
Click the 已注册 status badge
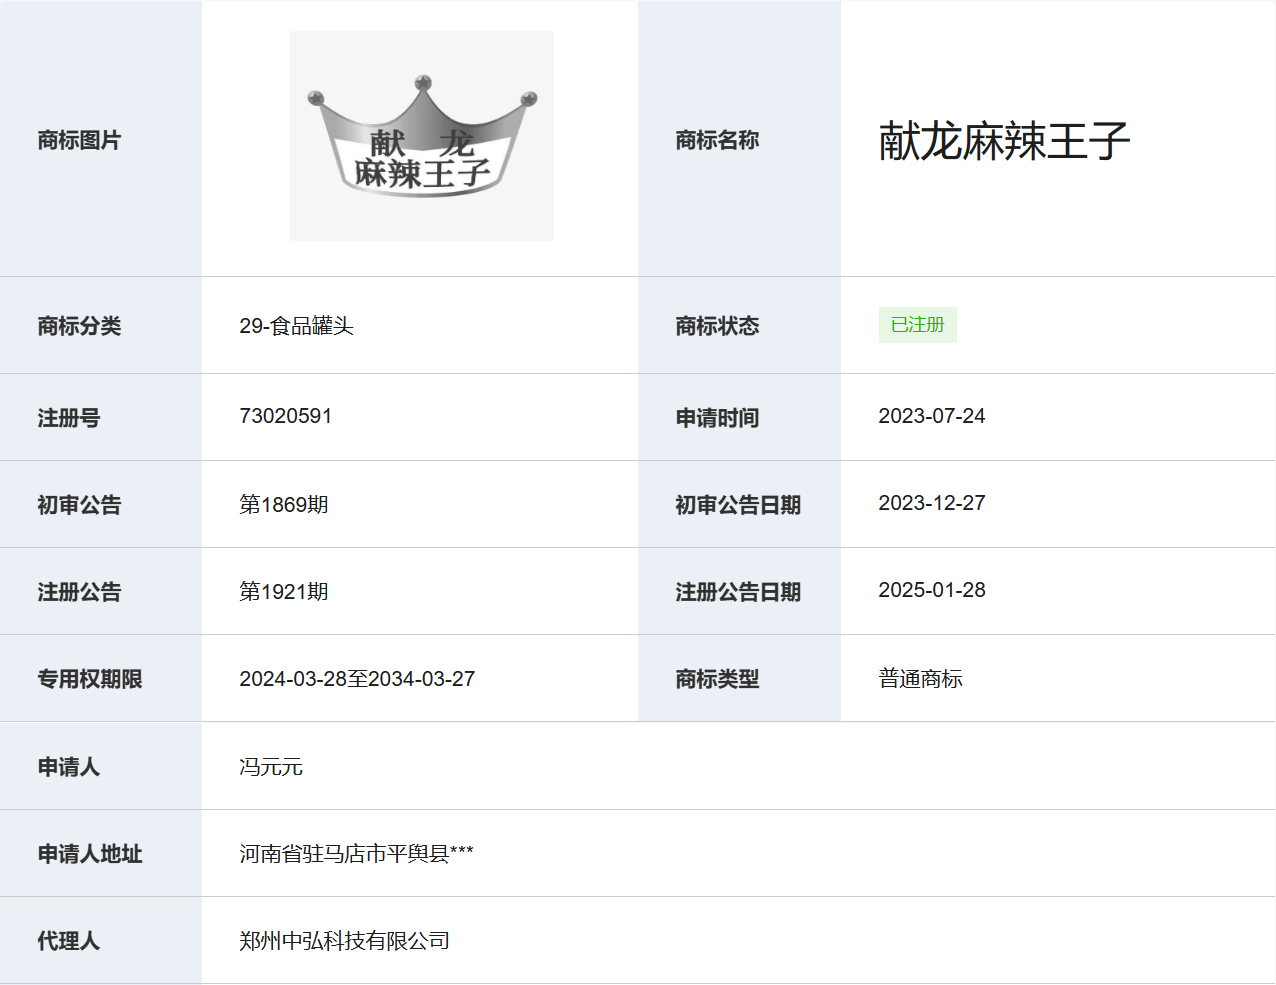917,325
